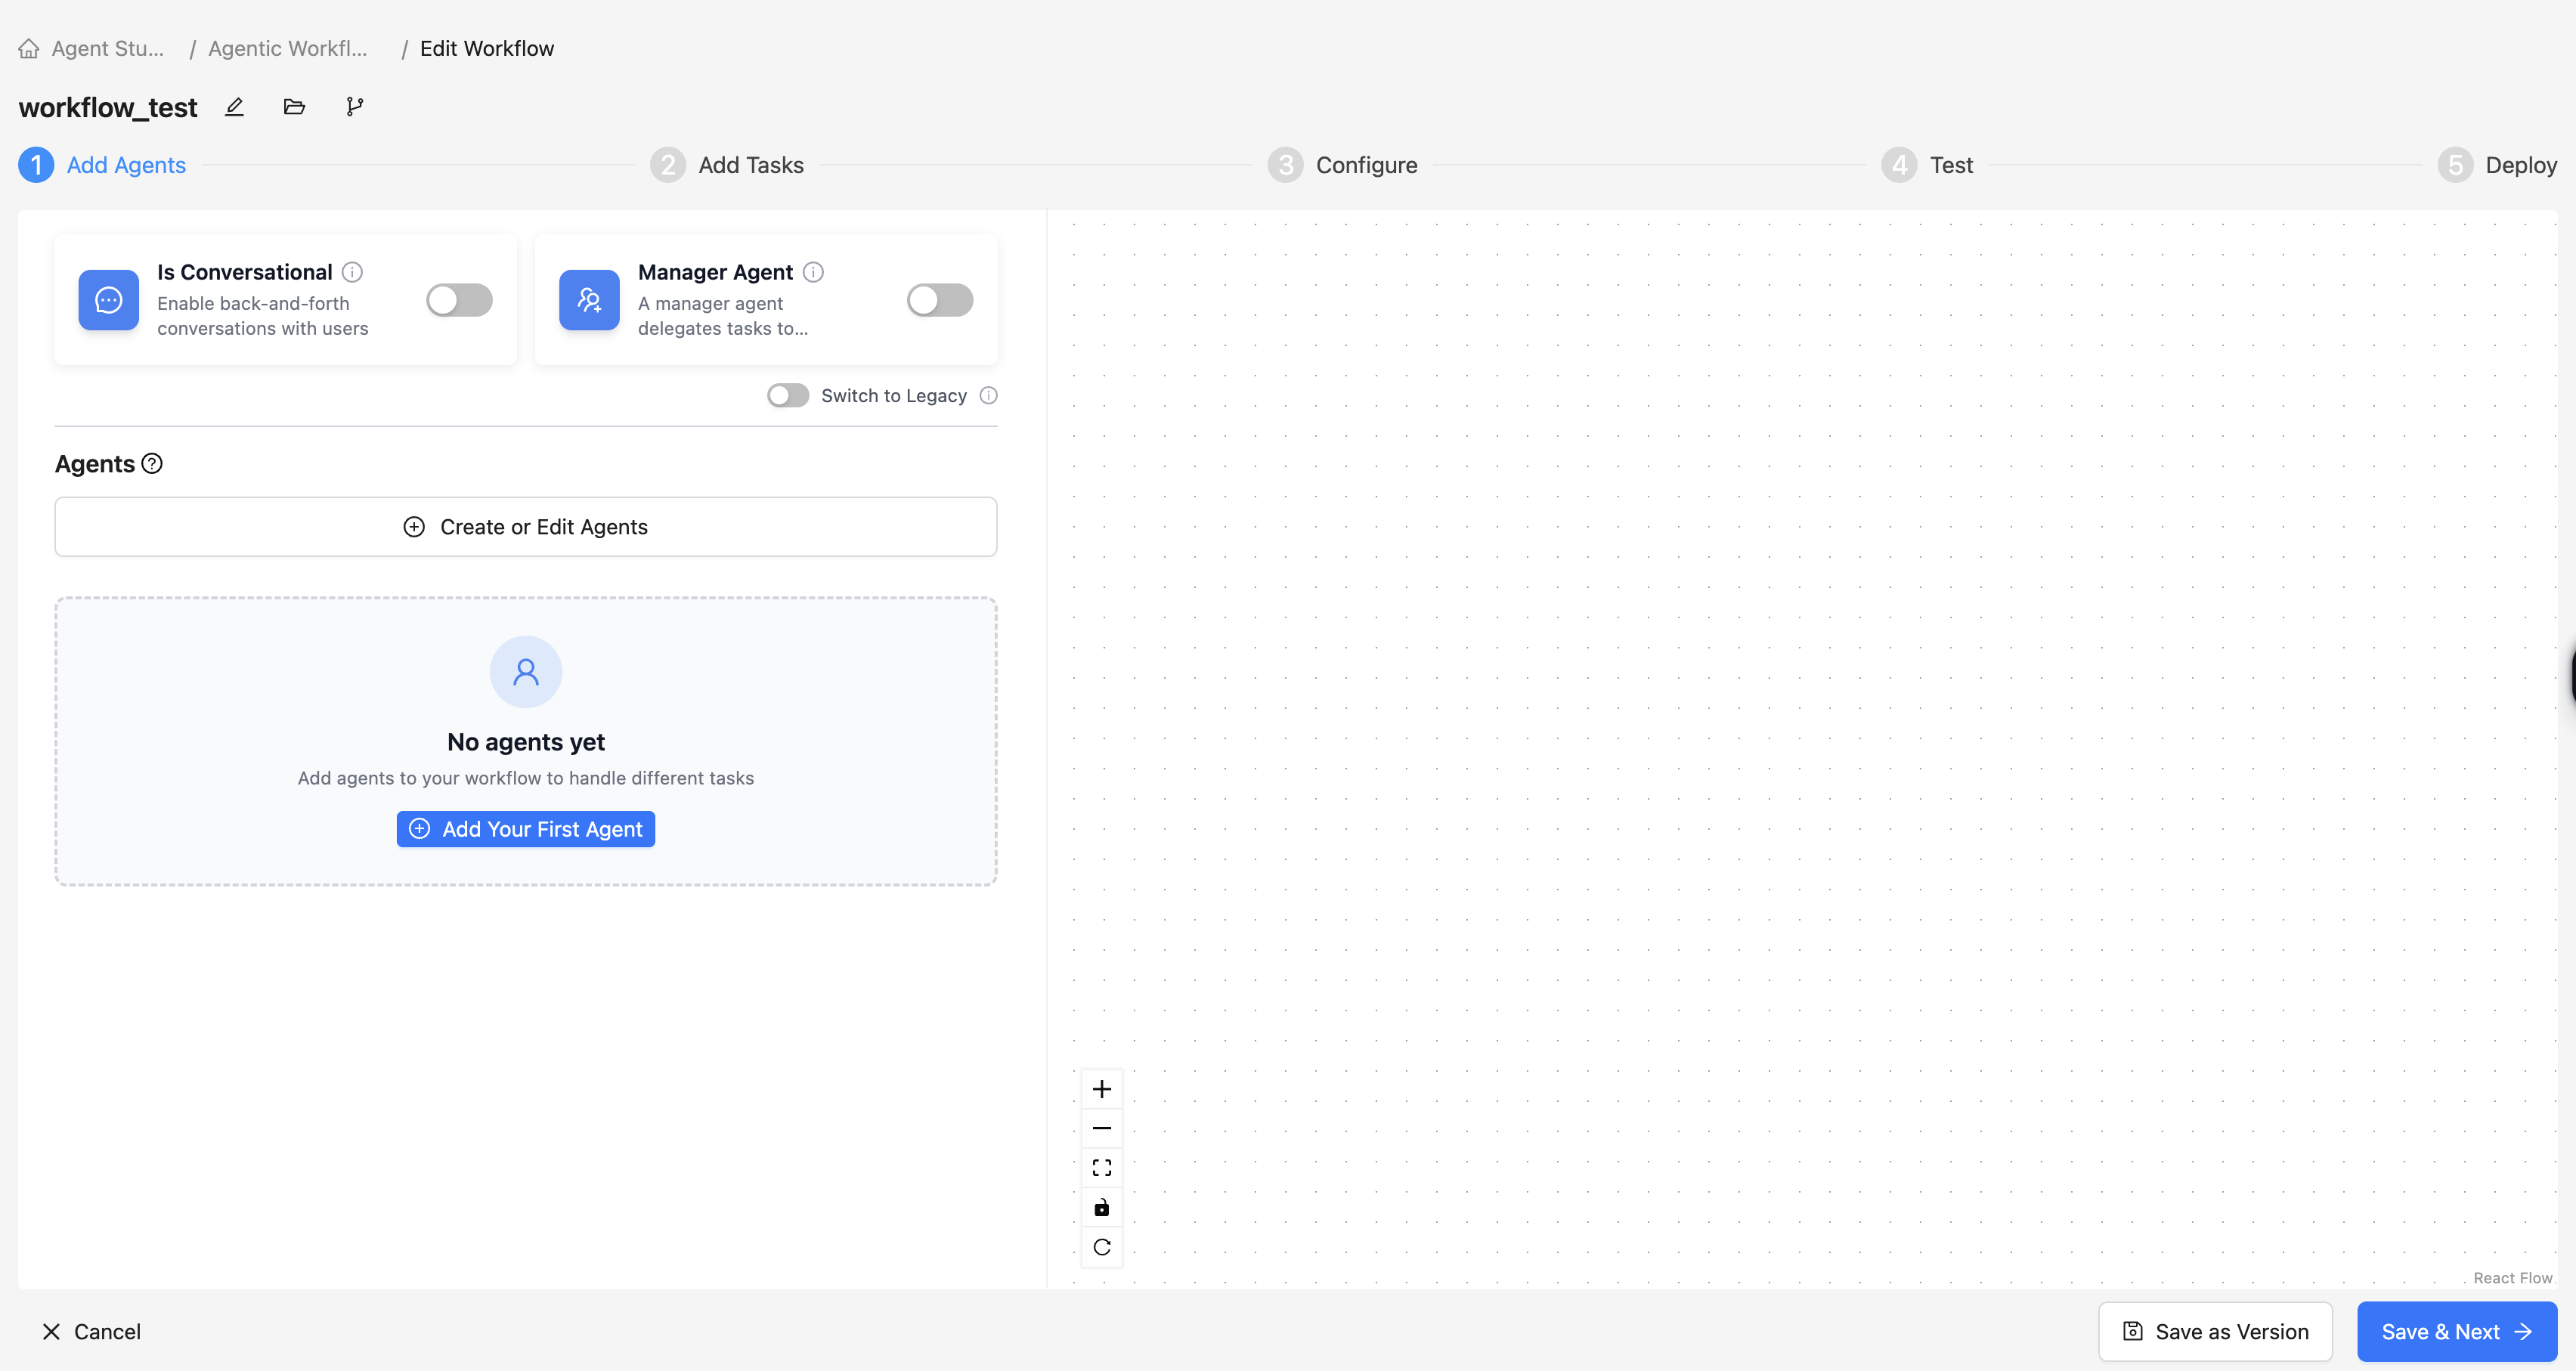
Task: Open the folder icon beside workflow name
Action: [294, 107]
